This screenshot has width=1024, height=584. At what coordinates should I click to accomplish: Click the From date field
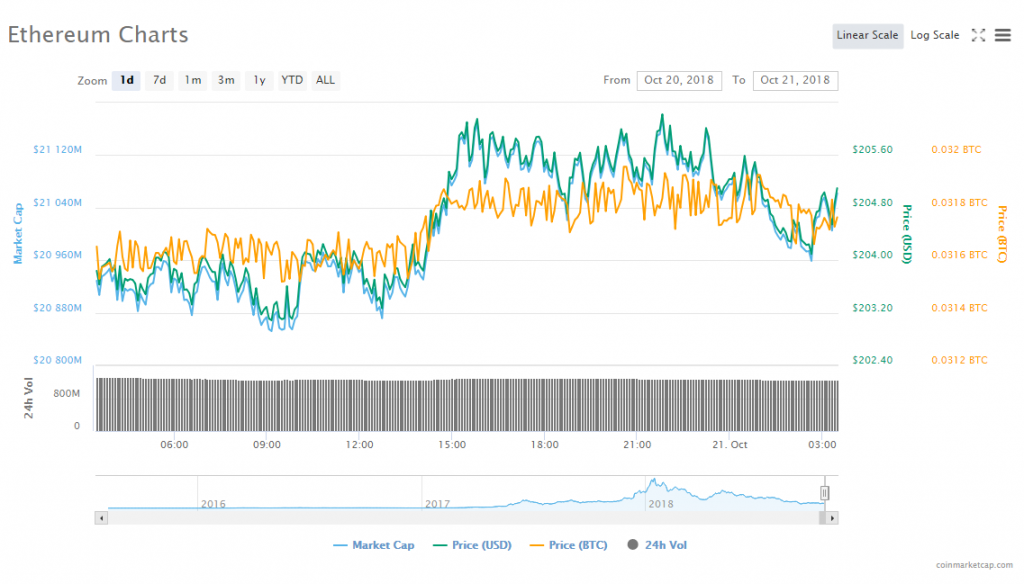point(679,80)
